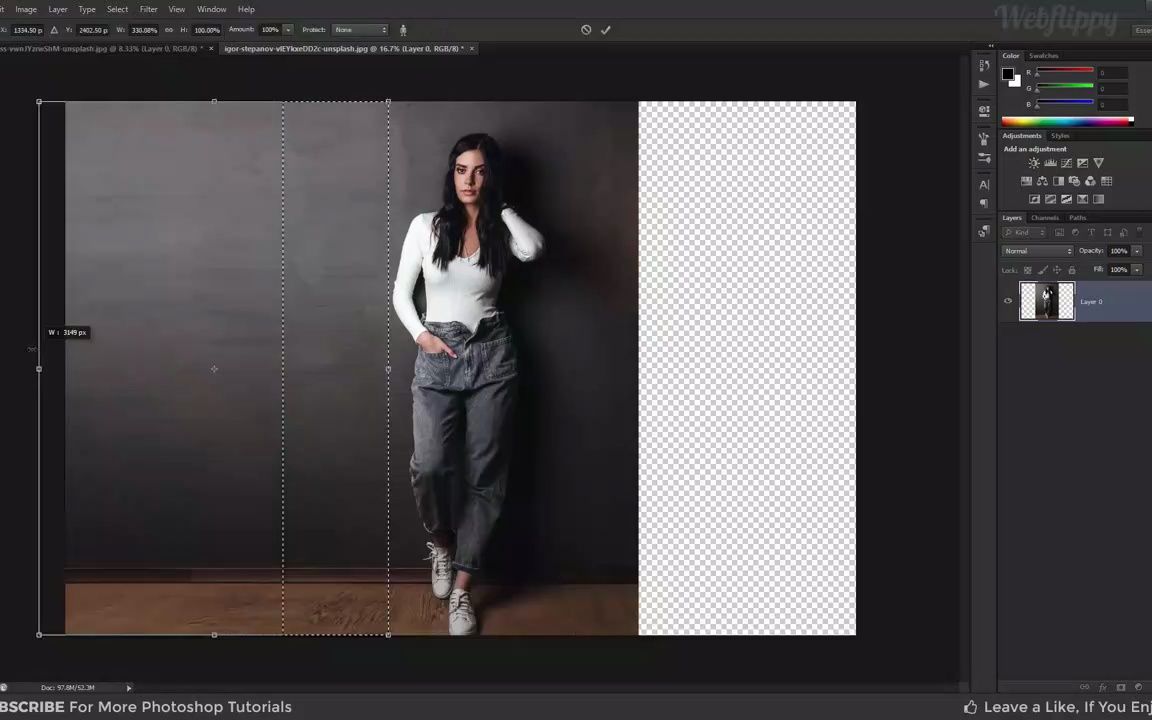Switch to the Channels tab
This screenshot has width=1152, height=720.
1045,217
